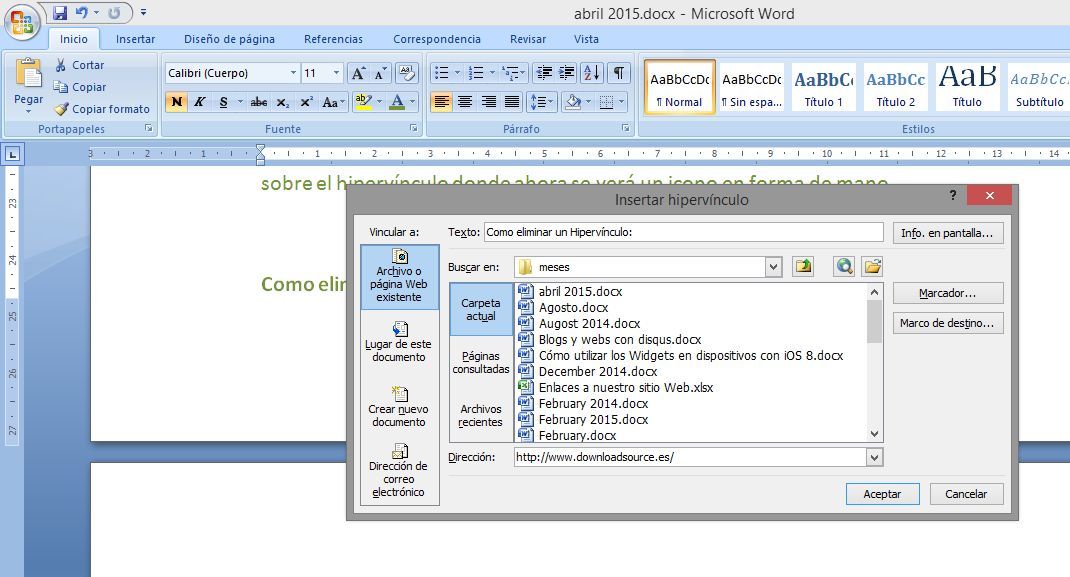Toggle bold (N) formatting
Screen dimensions: 1070x577
[x=176, y=102]
